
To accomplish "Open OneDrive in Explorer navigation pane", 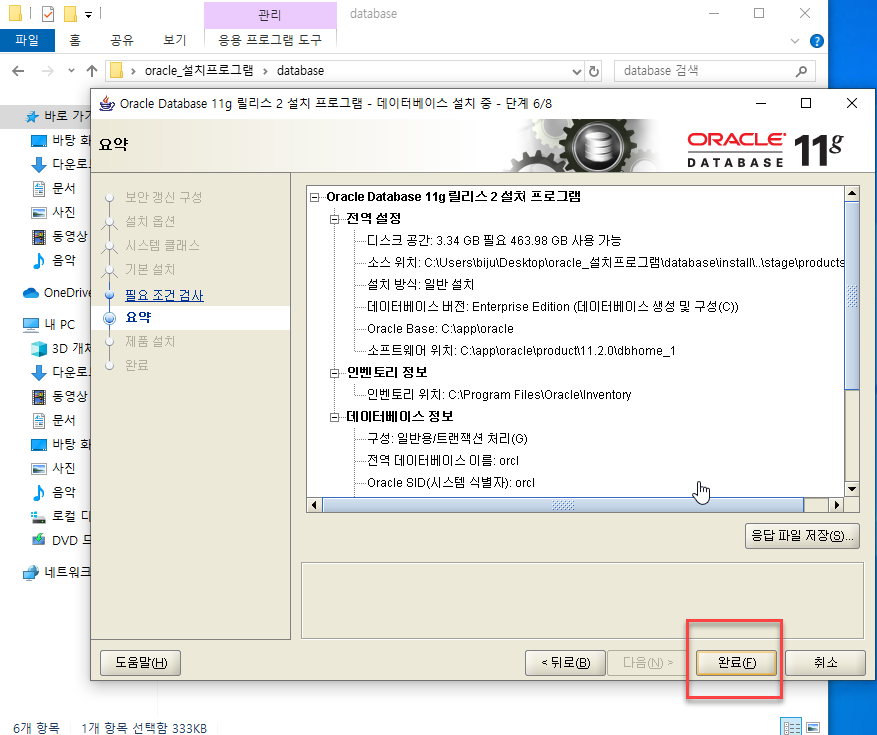I will pos(56,293).
